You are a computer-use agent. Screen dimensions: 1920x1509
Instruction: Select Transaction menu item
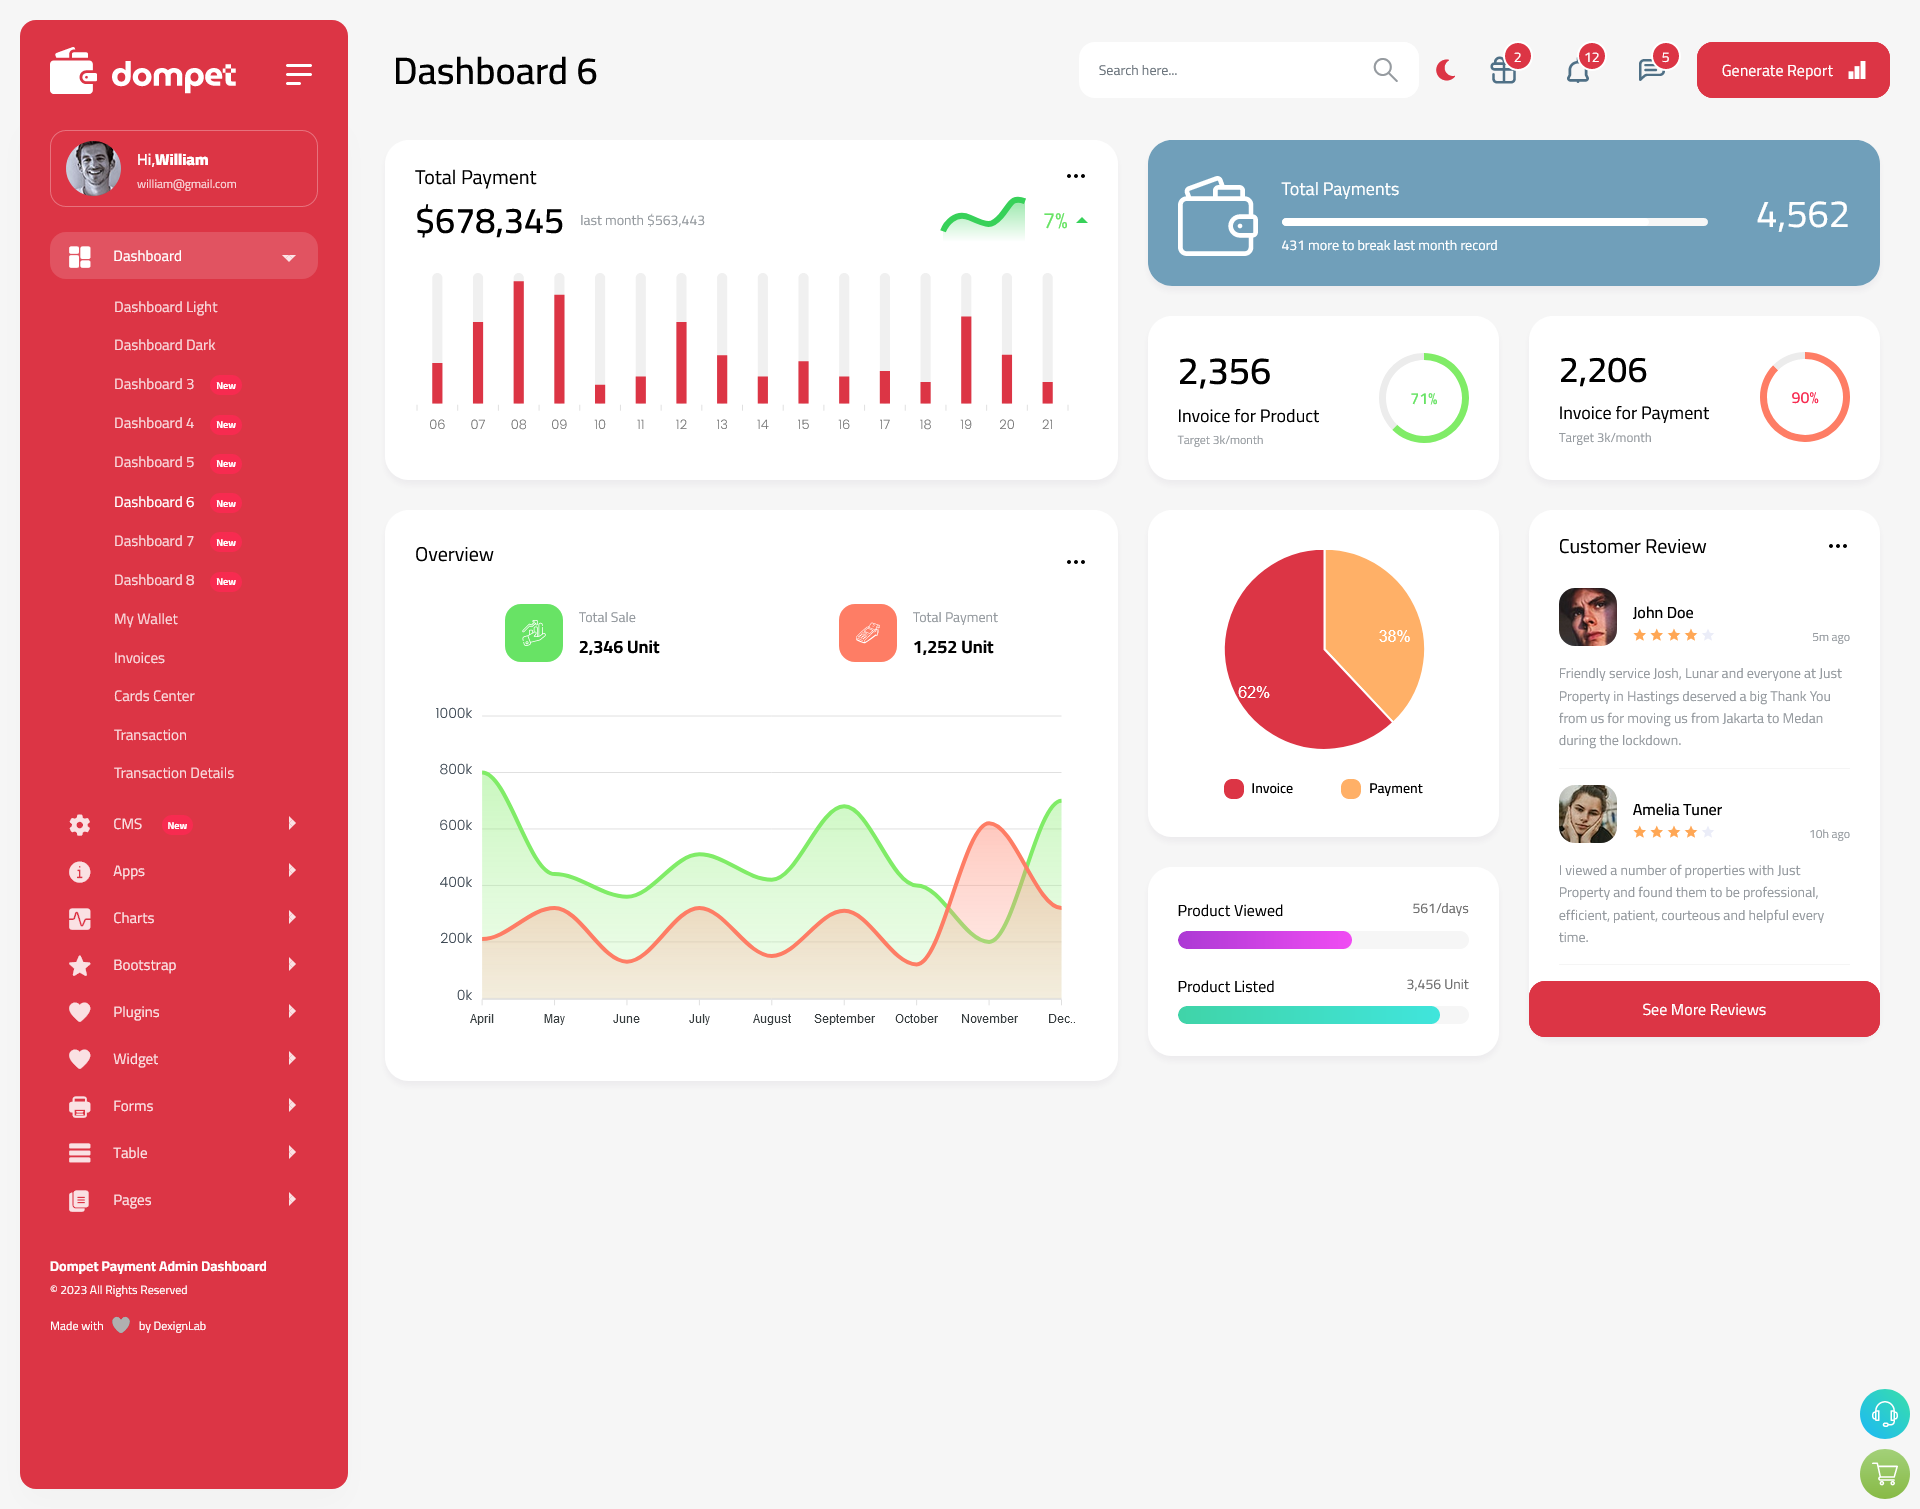tap(150, 734)
